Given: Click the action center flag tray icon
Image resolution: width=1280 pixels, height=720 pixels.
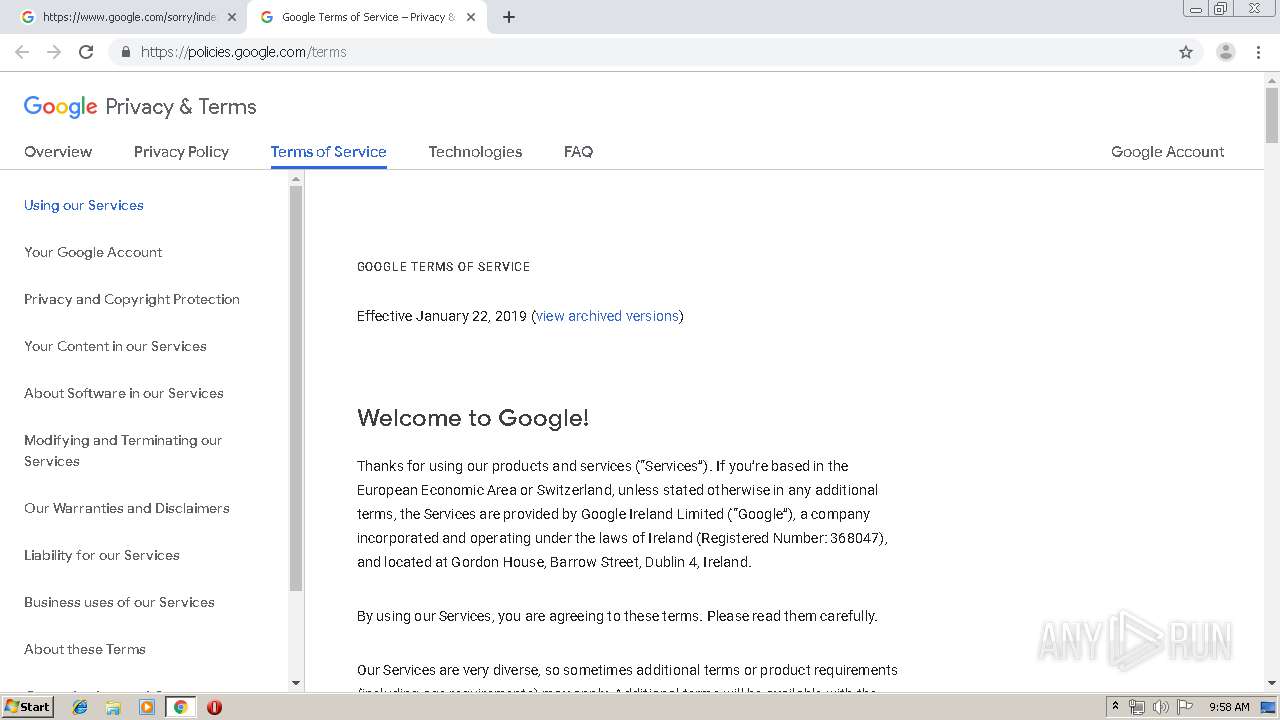Looking at the screenshot, I should click(x=1185, y=707).
